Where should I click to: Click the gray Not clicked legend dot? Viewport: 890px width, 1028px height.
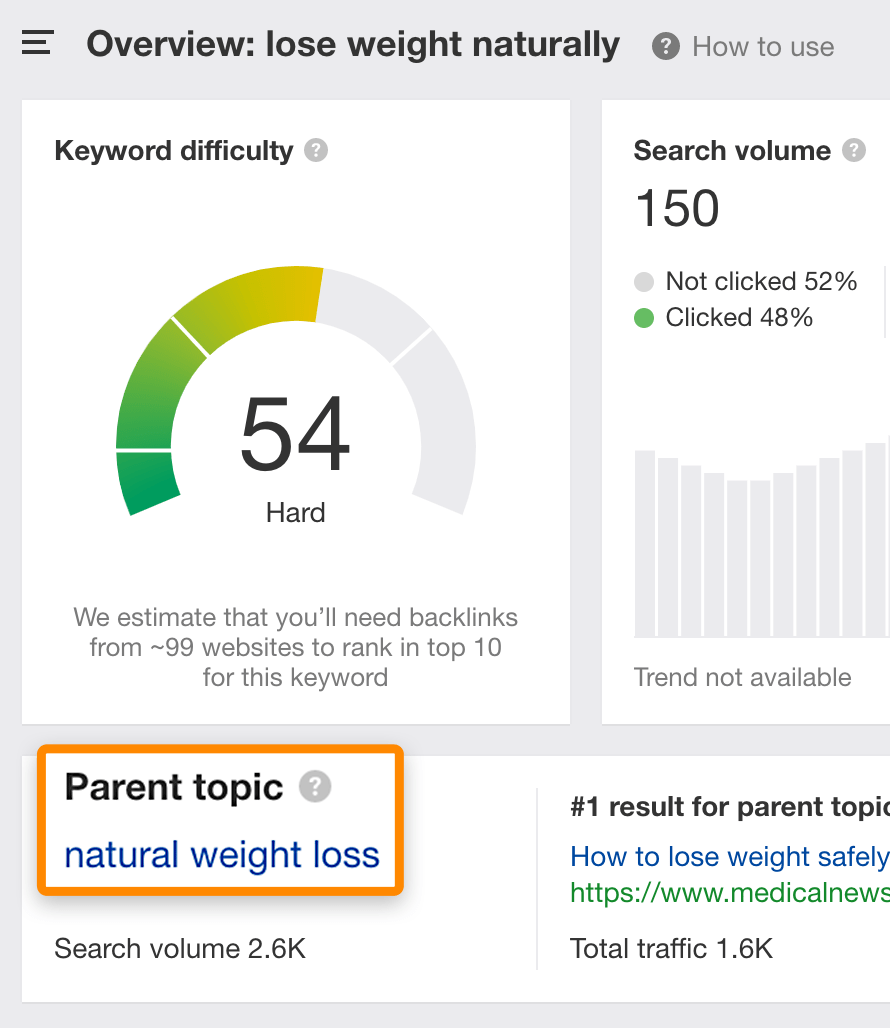click(644, 282)
